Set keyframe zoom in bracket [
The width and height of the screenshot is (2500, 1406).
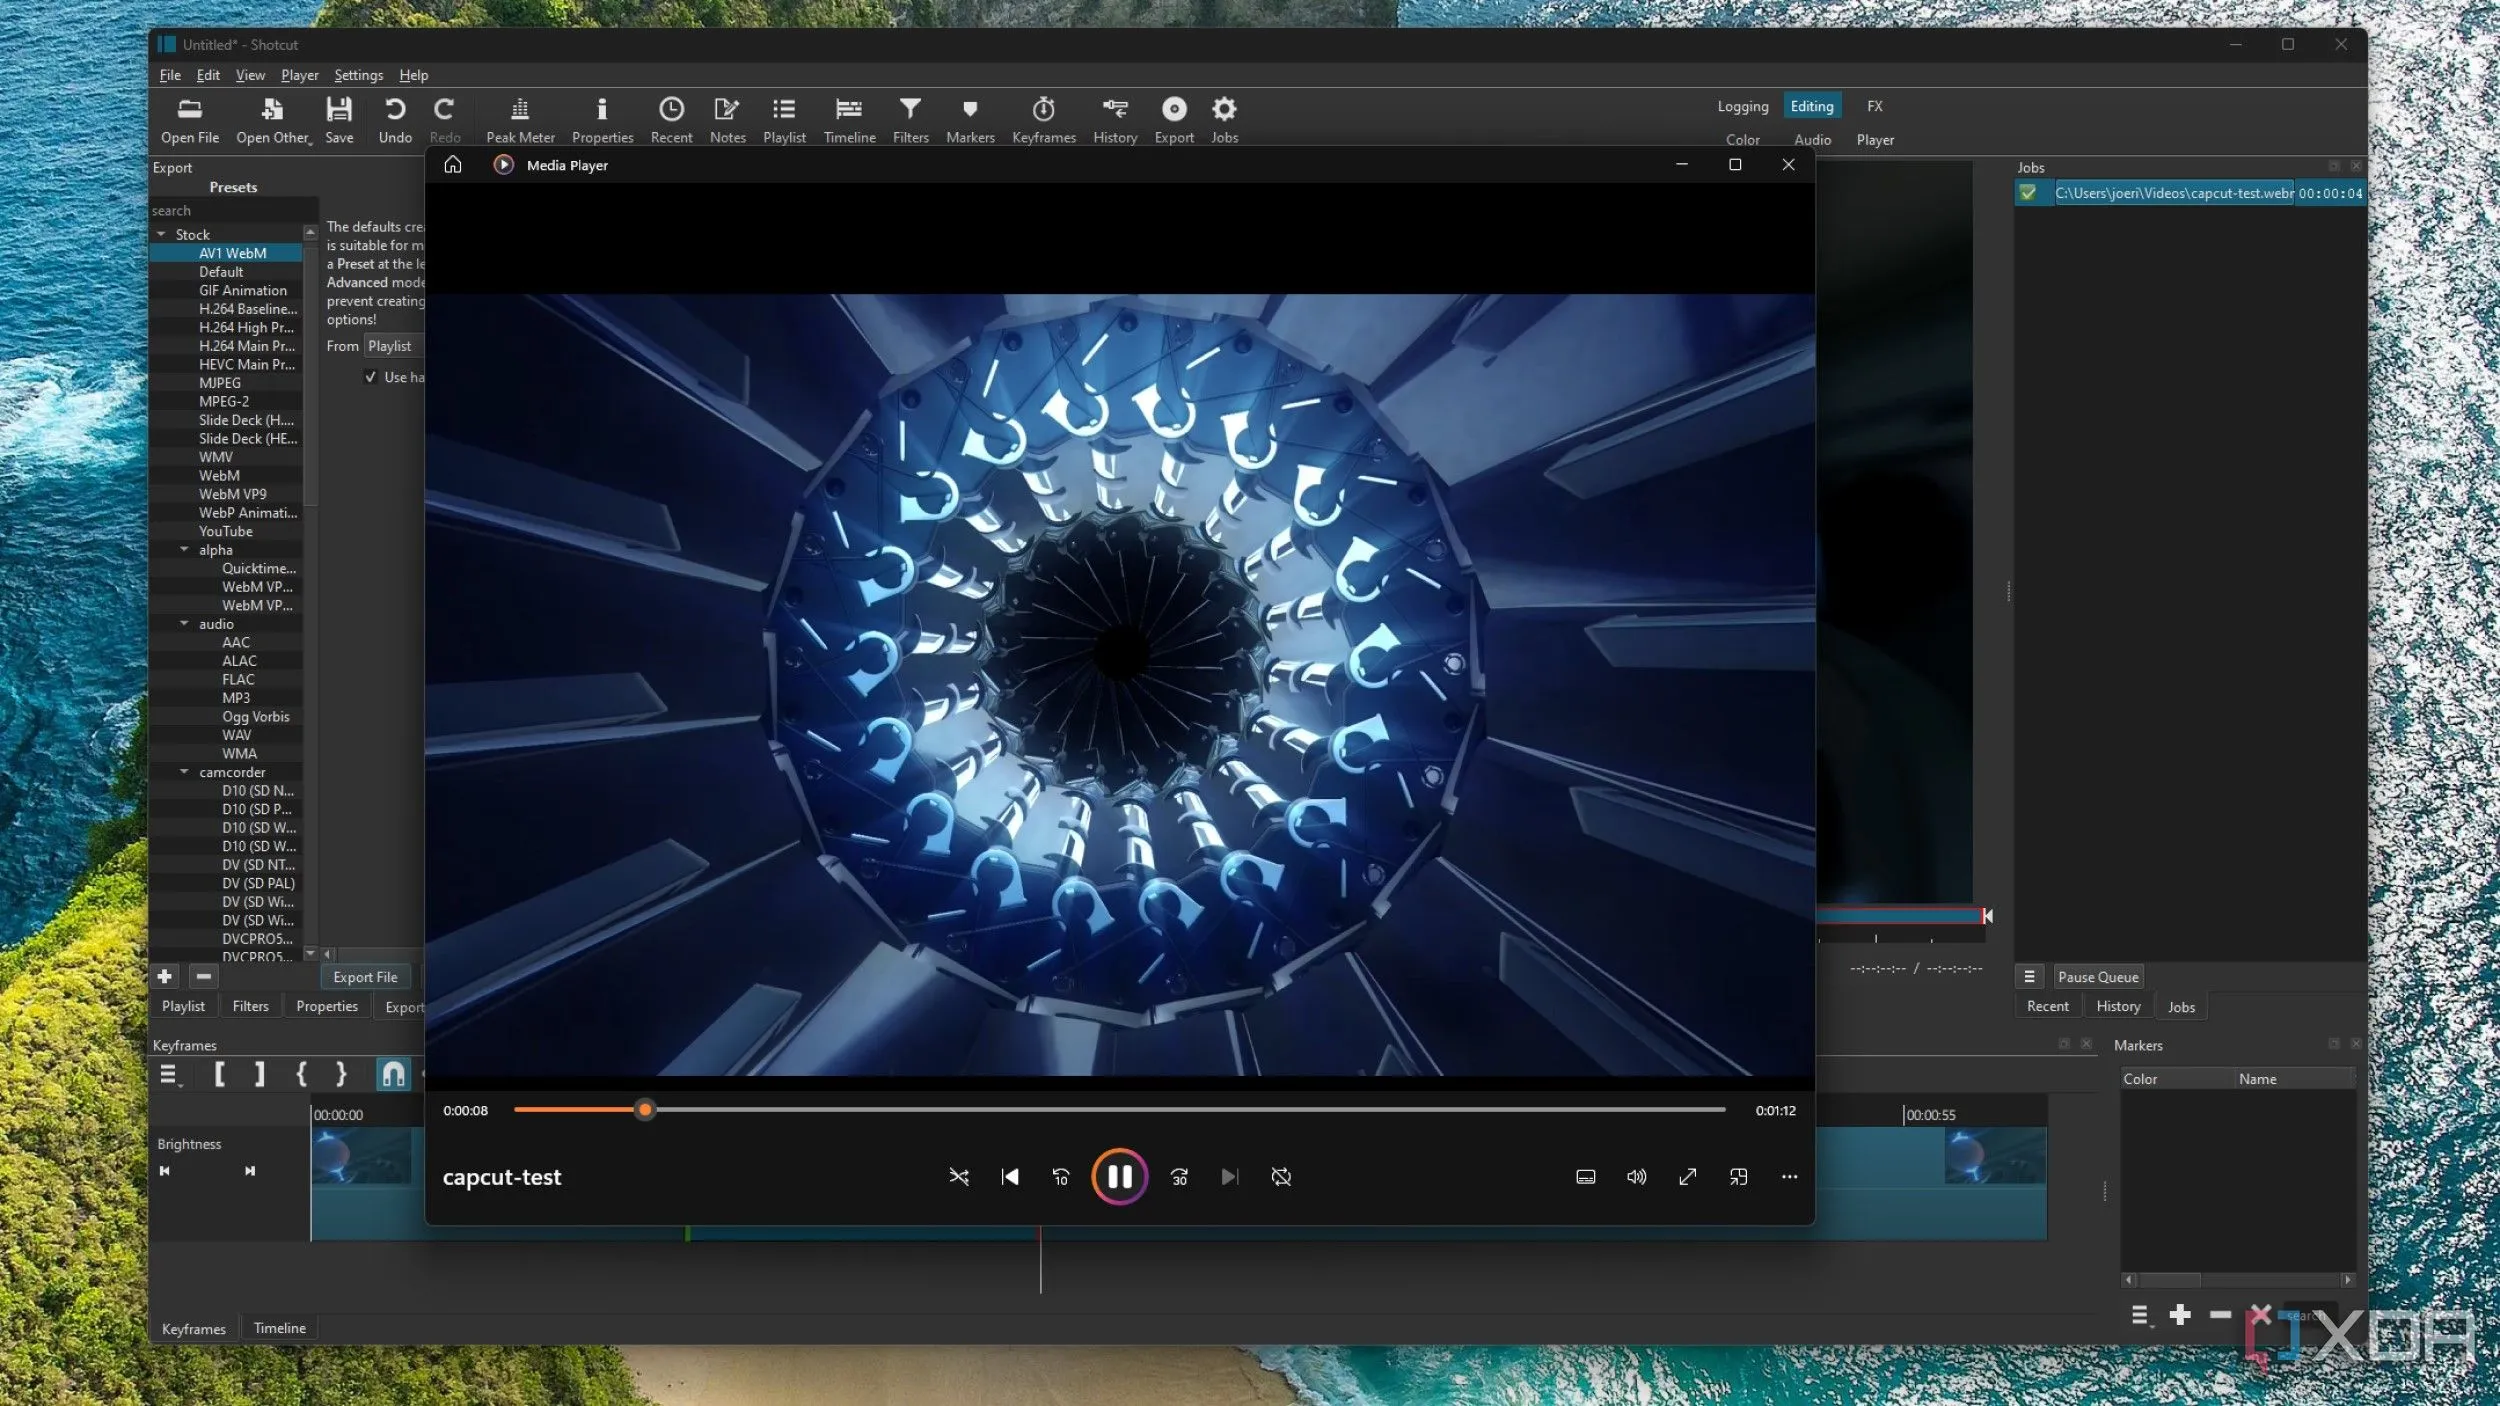point(220,1074)
